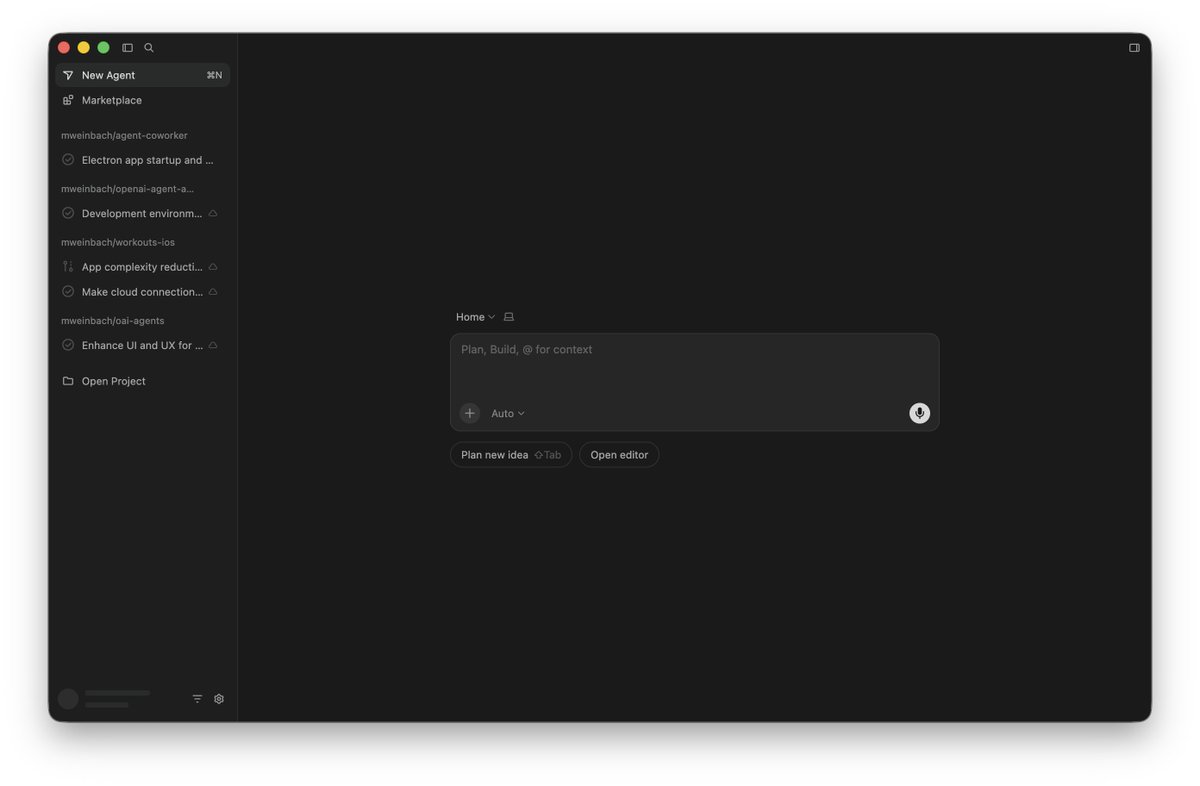Open the Enhance UI and UX agent

click(x=143, y=345)
